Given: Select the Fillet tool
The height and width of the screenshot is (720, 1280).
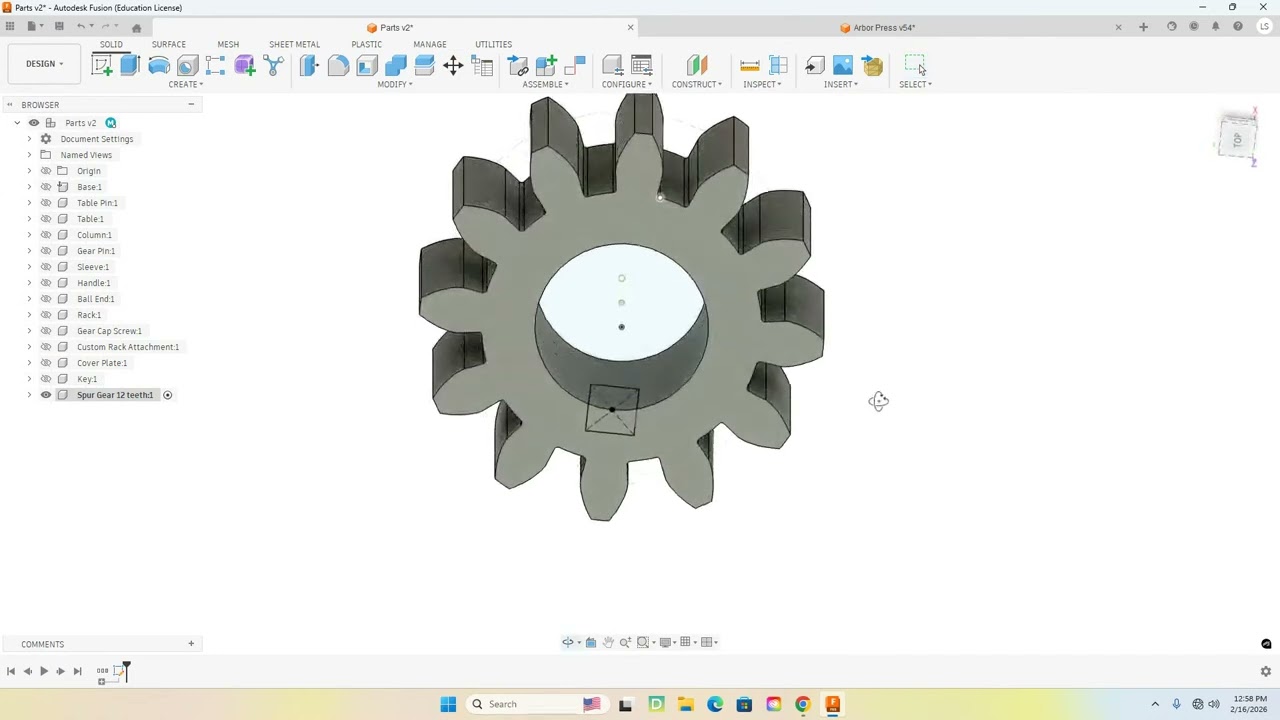Looking at the screenshot, I should (338, 66).
